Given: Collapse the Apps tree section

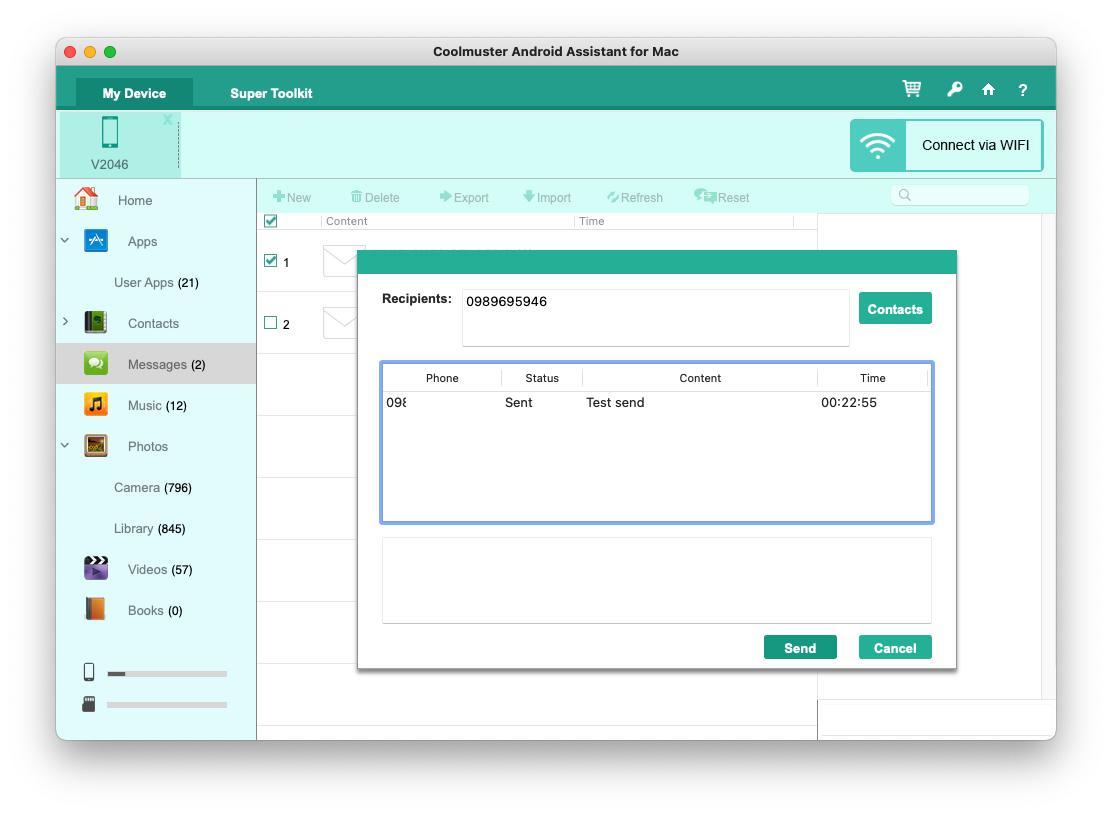Looking at the screenshot, I should coord(65,240).
